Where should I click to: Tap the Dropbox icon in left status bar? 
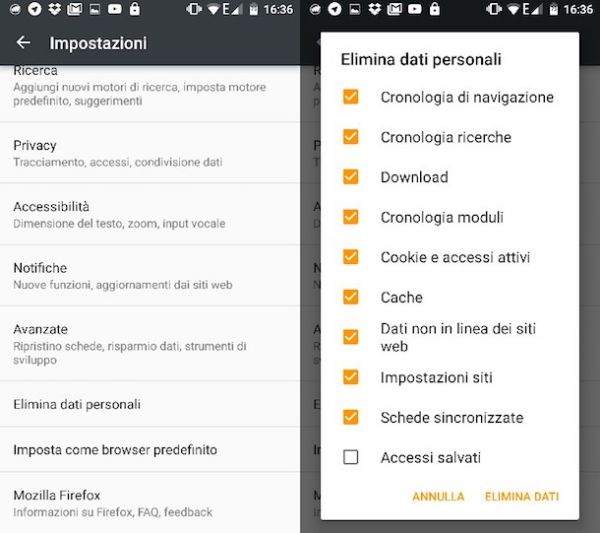coord(54,9)
